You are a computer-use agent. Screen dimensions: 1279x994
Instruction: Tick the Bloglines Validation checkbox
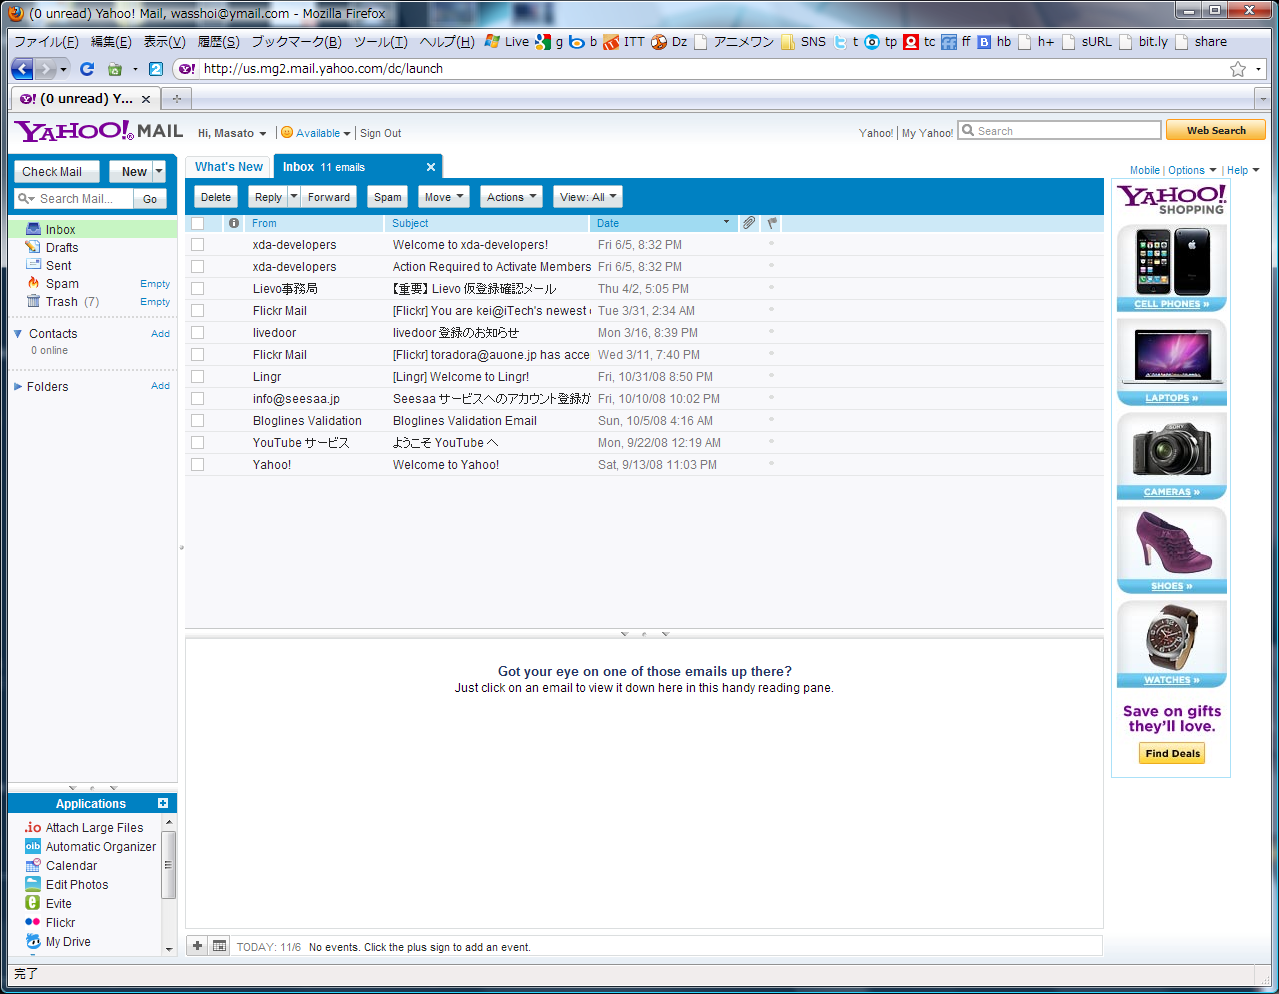(x=198, y=421)
